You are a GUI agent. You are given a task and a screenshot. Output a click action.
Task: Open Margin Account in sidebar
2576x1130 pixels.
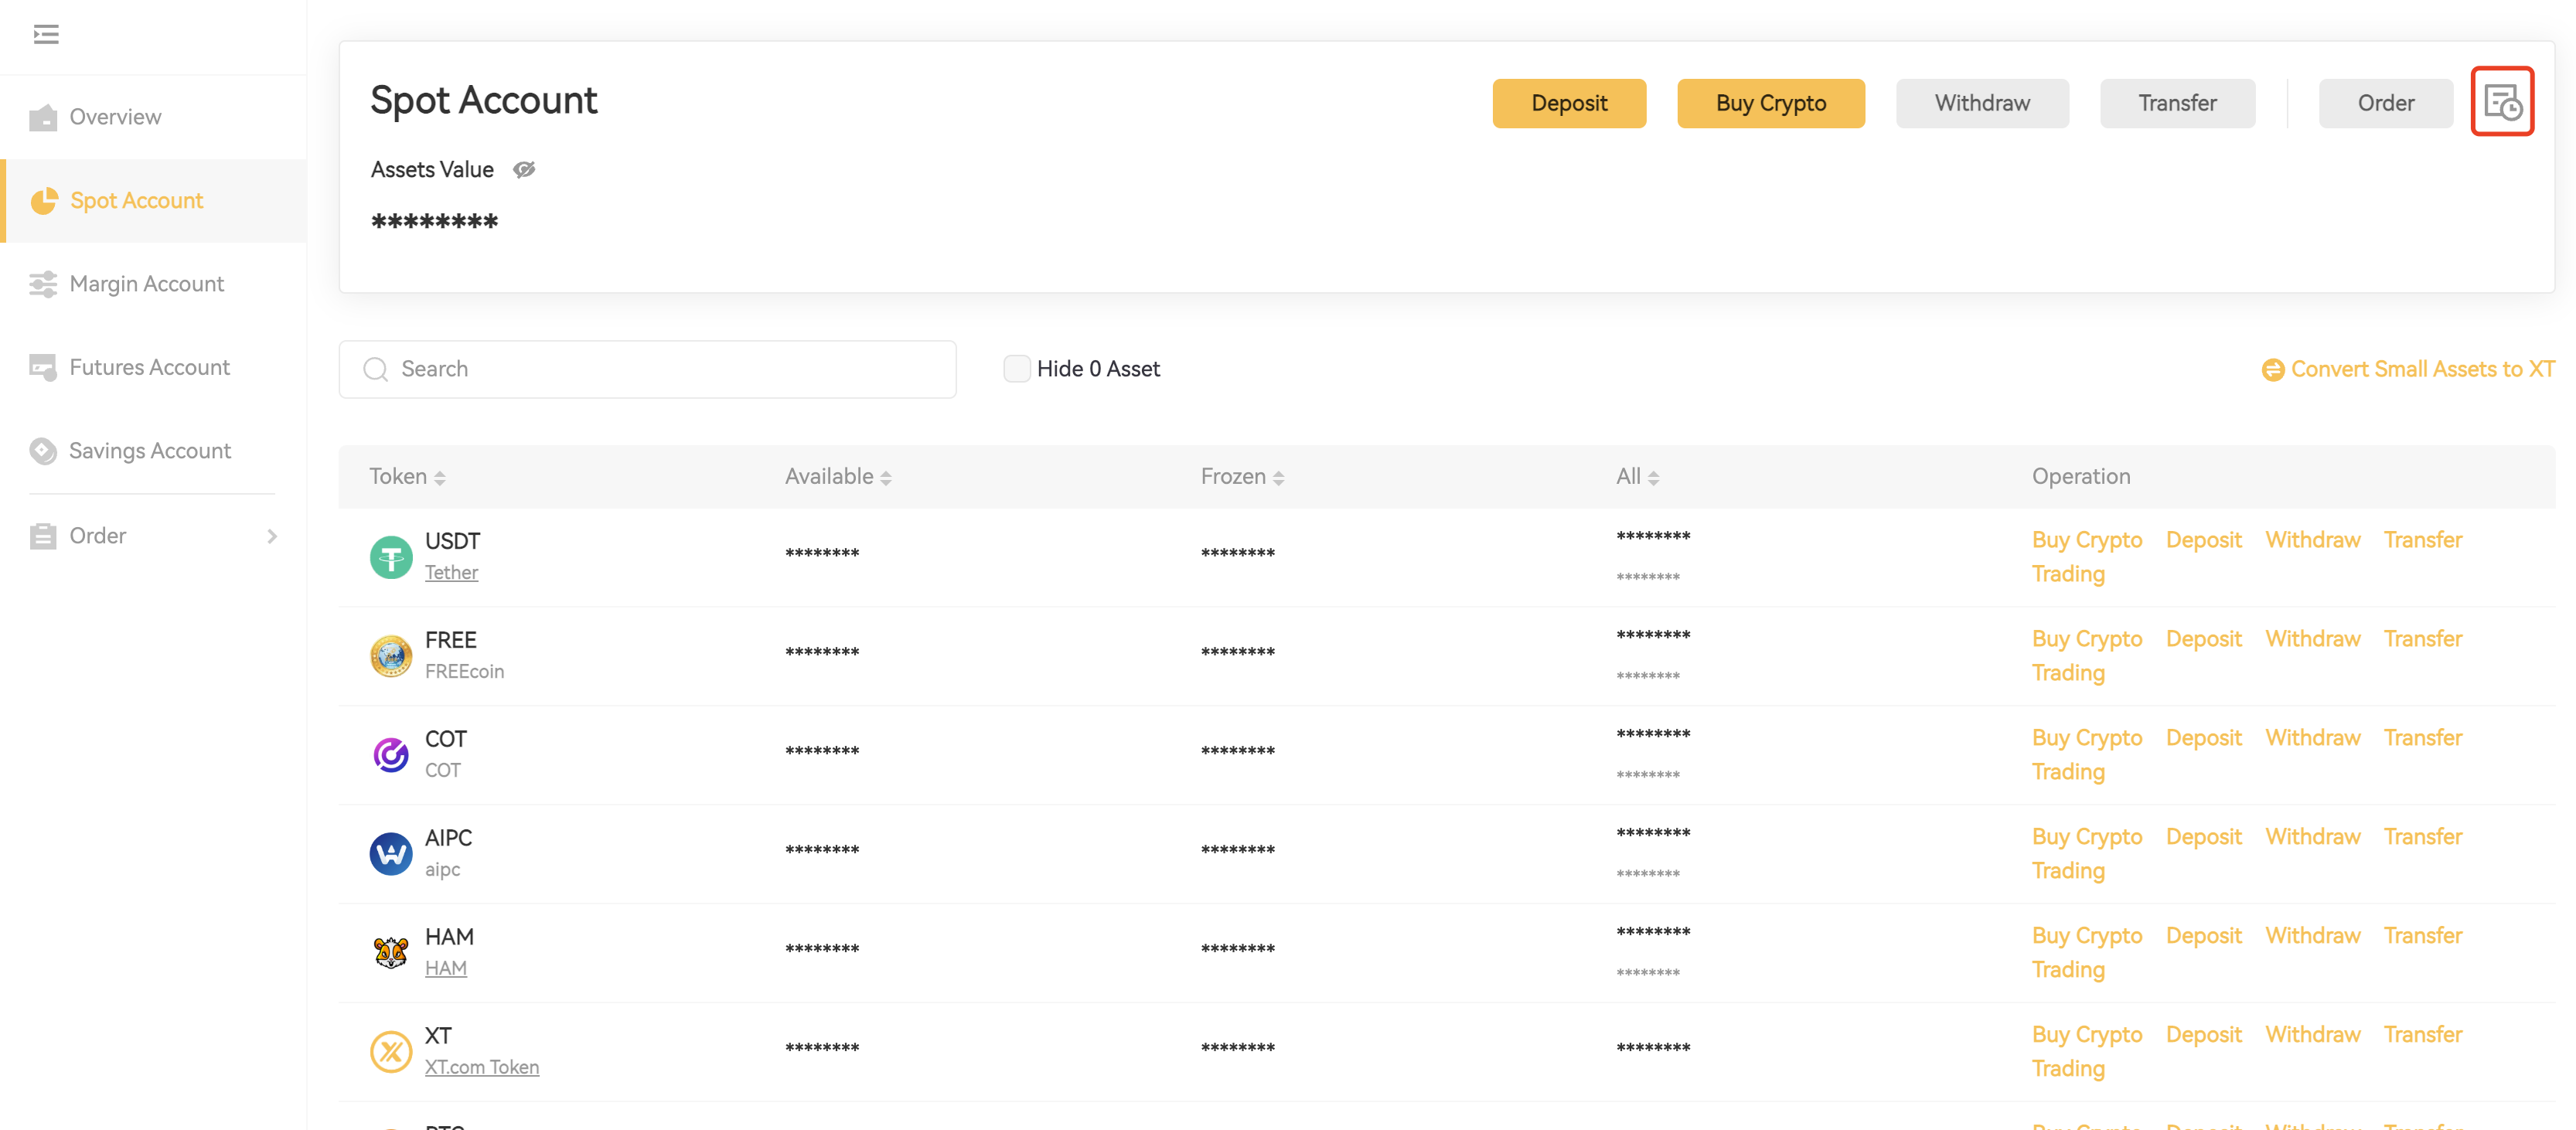[147, 284]
